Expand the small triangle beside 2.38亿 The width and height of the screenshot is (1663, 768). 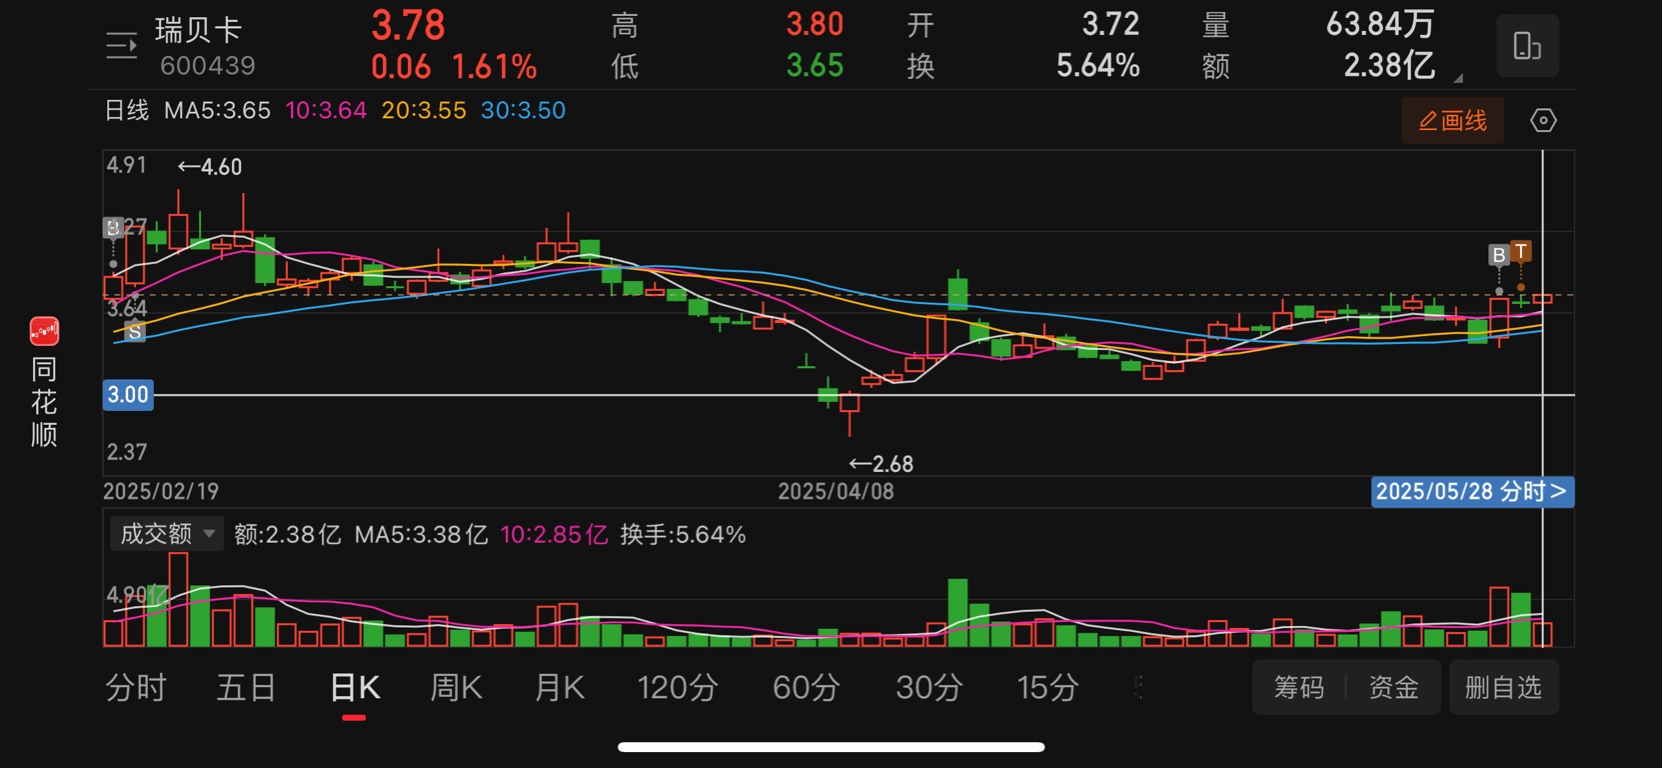1458,78
